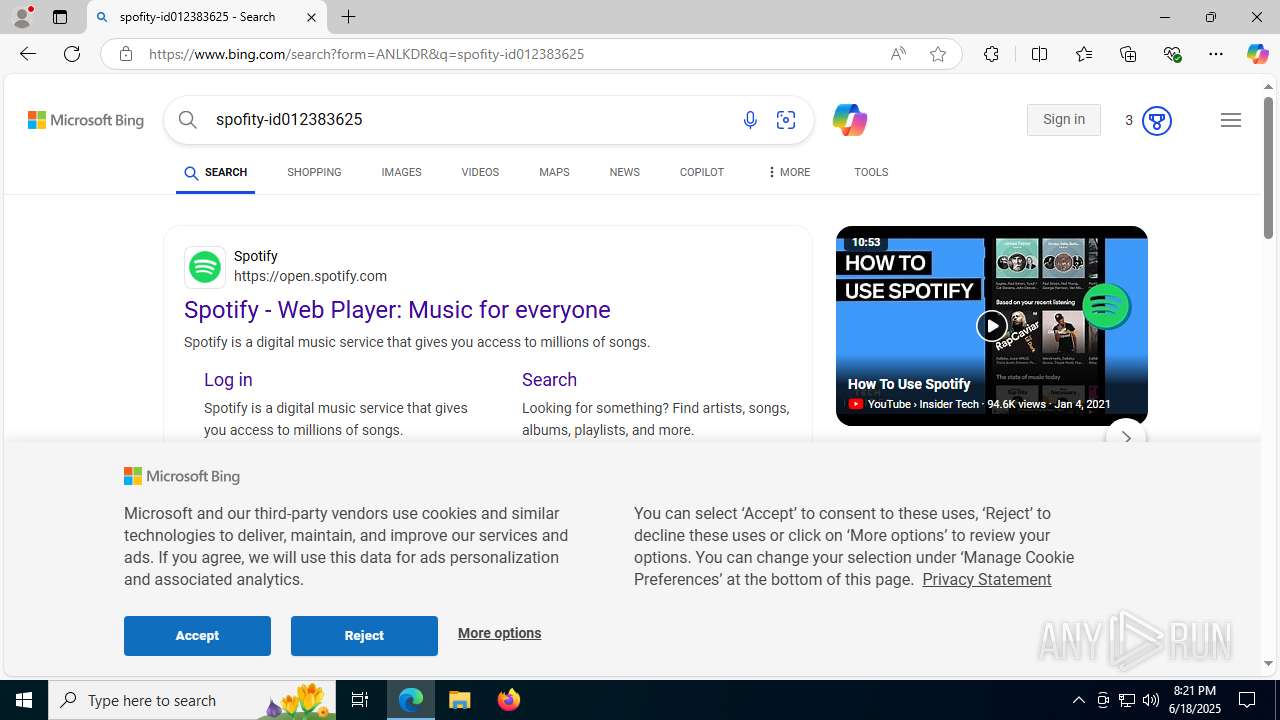Play the How To Use Spotify video

pos(991,326)
